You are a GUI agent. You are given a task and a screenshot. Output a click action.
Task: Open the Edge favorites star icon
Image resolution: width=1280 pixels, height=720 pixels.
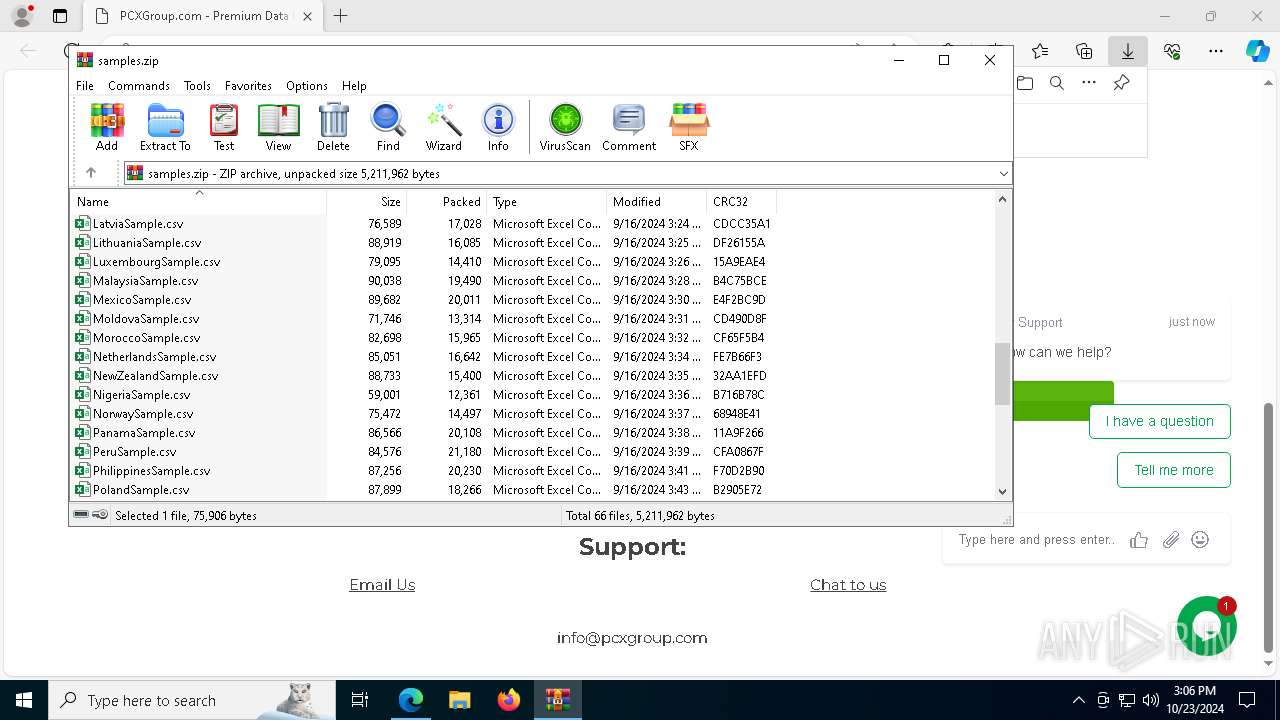(x=1040, y=51)
